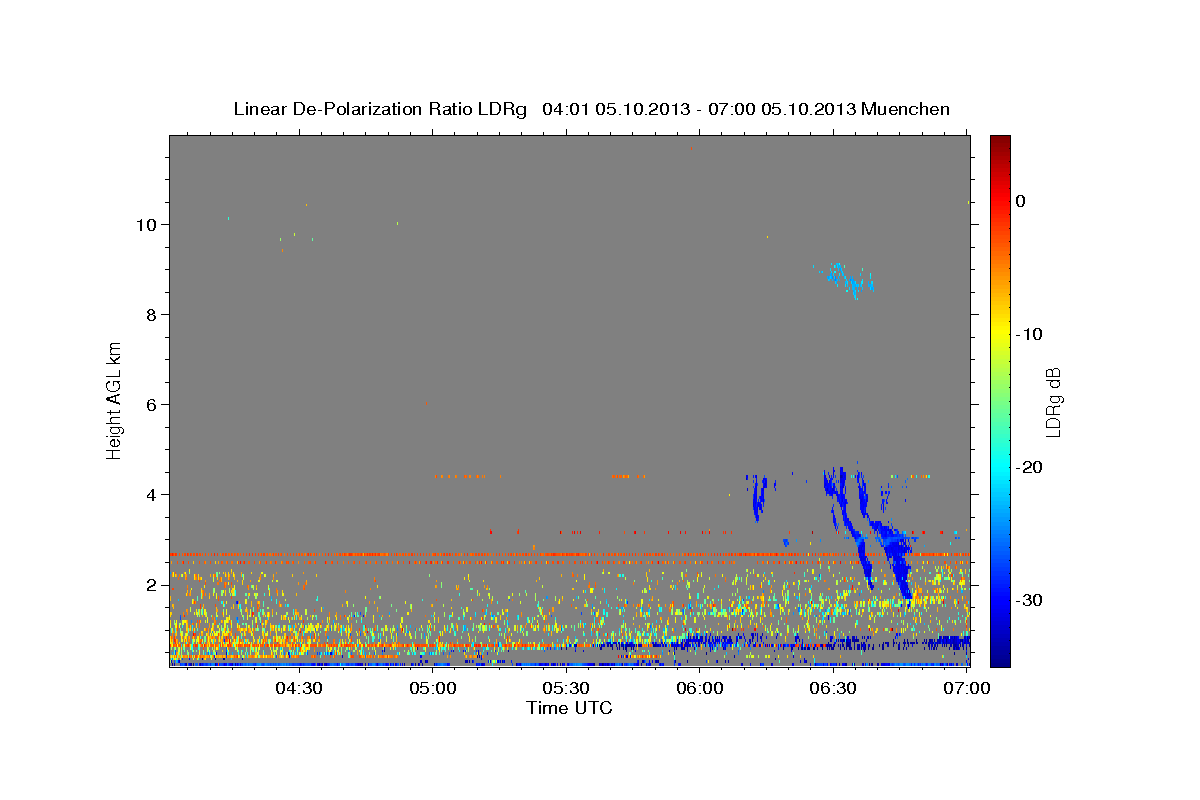
Task: Click the 05:30 time tick label
Action: pyautogui.click(x=566, y=688)
